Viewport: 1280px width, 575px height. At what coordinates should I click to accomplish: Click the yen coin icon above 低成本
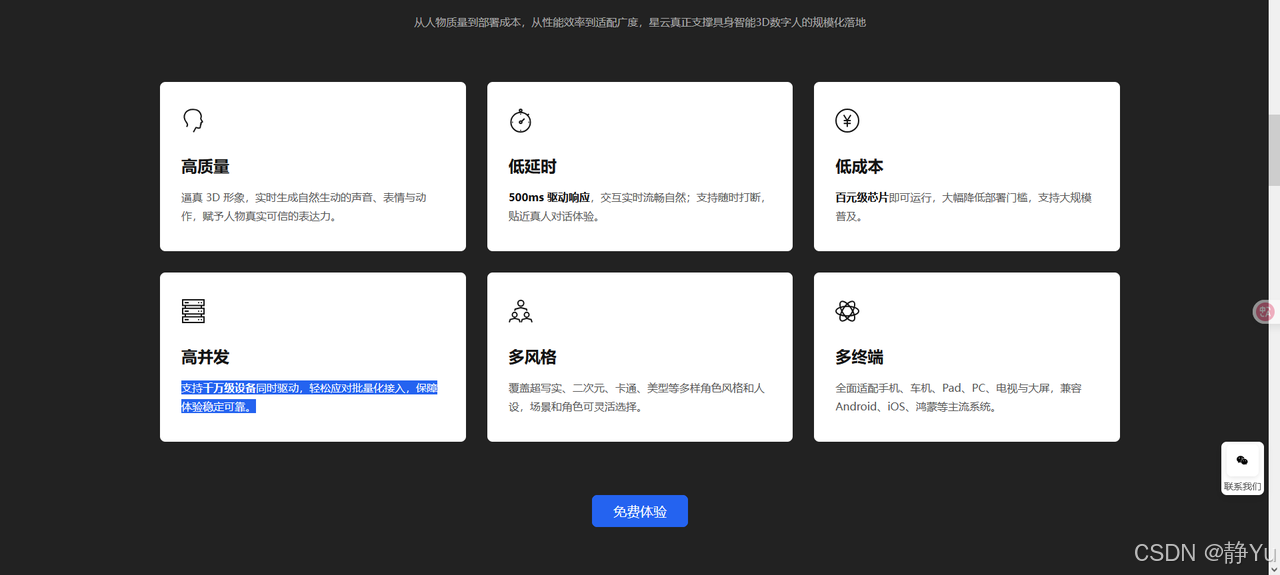pos(847,121)
